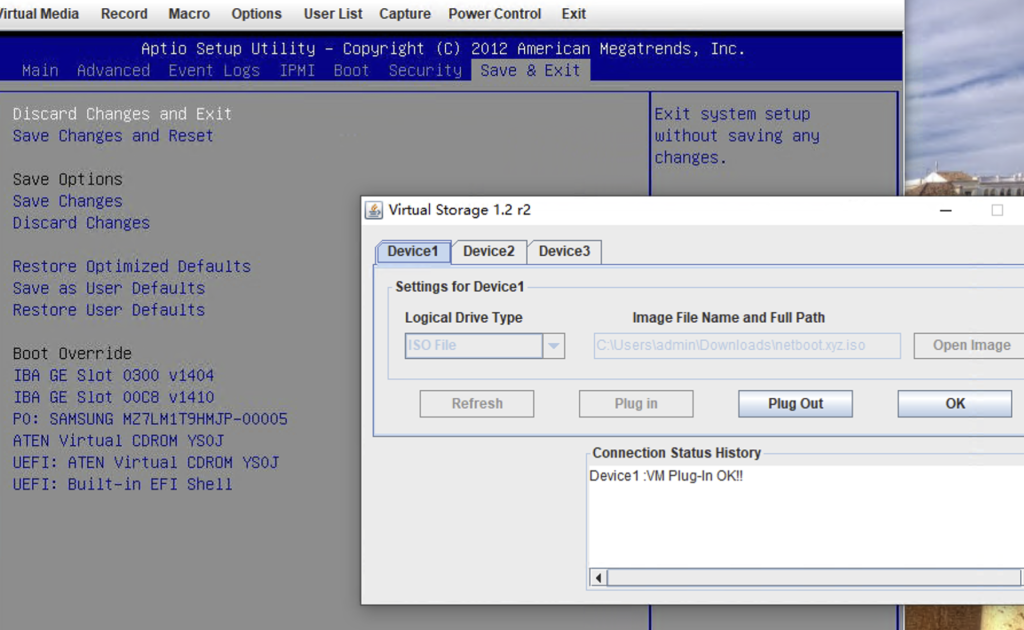Open the Record menu
This screenshot has height=630, width=1024.
[124, 14]
